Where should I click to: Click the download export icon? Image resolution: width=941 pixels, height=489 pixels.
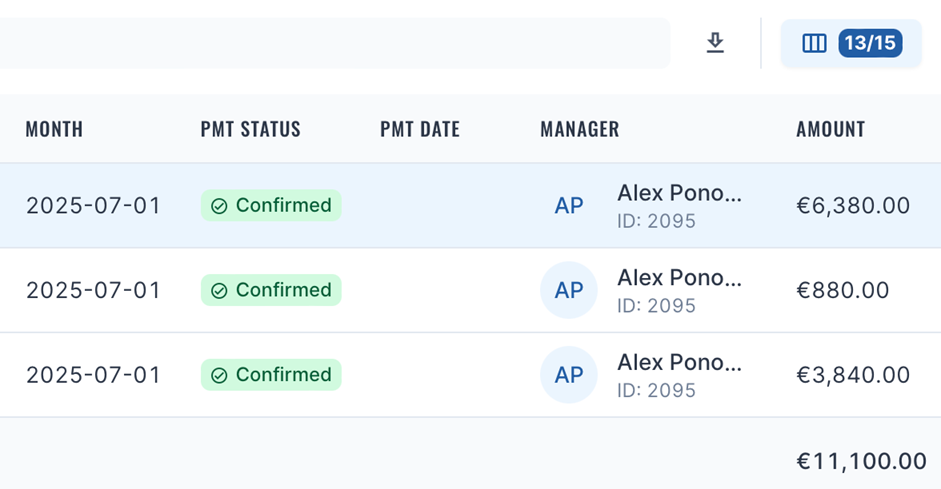(715, 43)
